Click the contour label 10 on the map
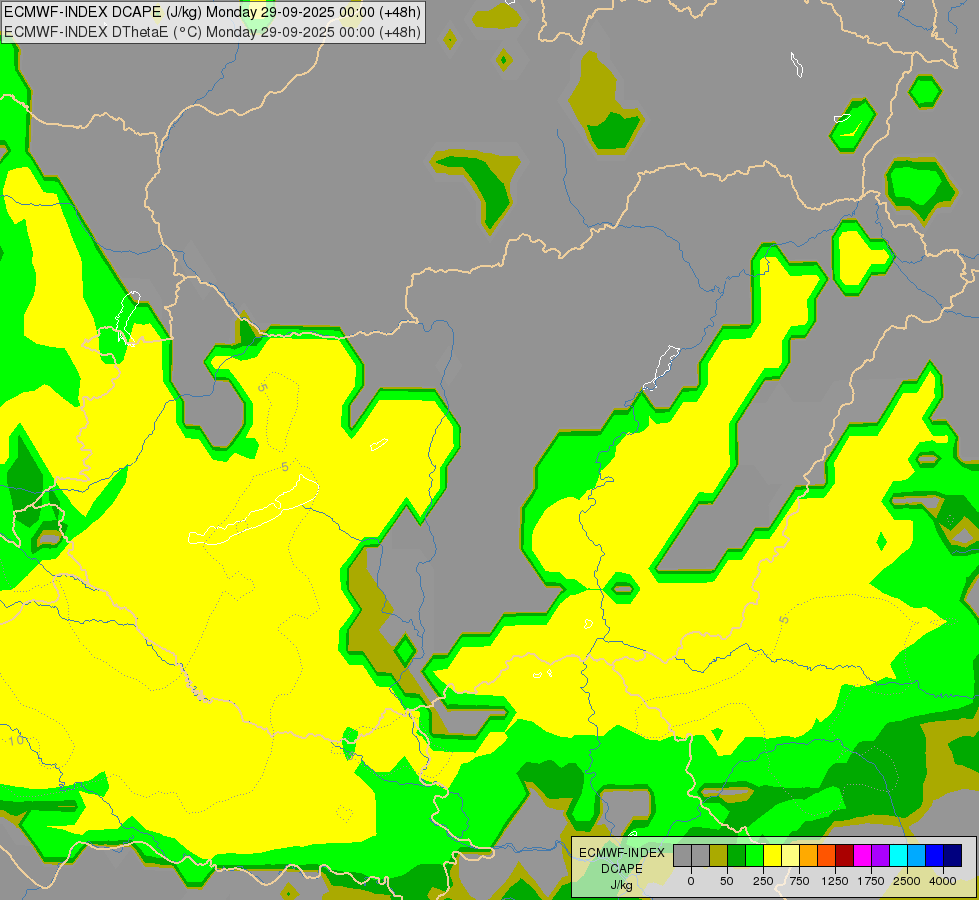979x900 pixels. click(17, 741)
